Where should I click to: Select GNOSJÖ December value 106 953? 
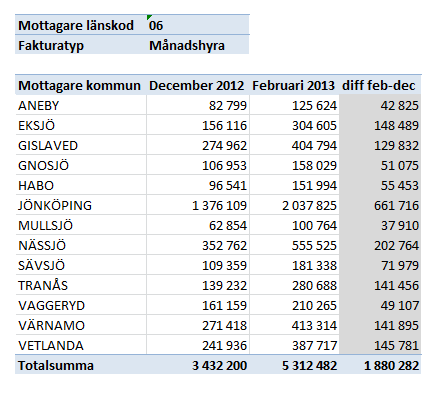[224, 166]
